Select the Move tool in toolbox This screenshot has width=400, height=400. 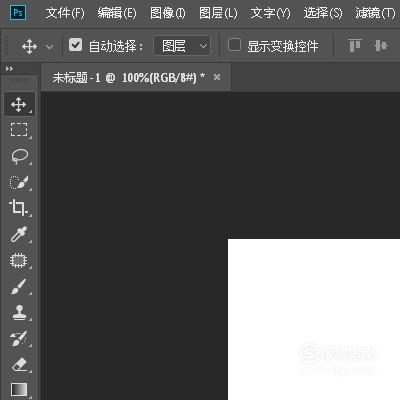click(19, 105)
